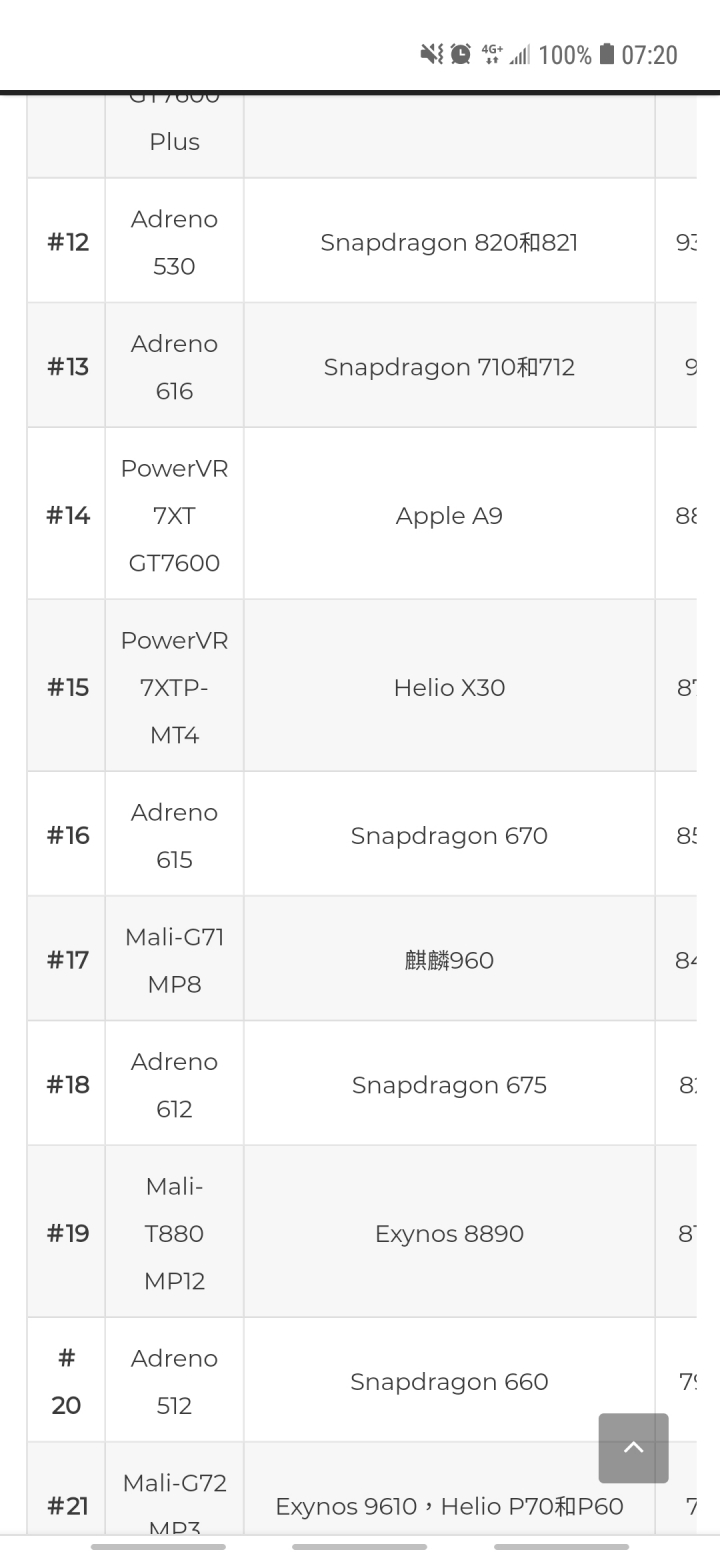Select the Adreno 530 GPU cell

pos(174,241)
